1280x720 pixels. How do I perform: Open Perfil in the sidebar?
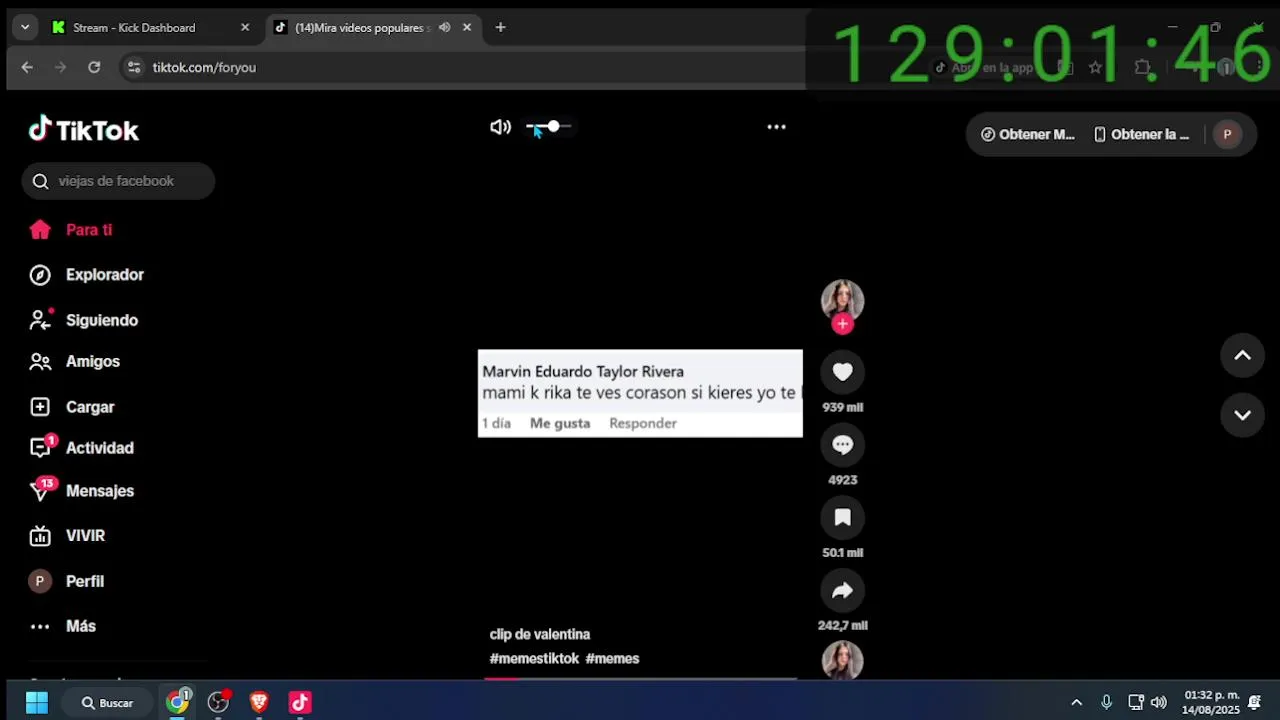(x=66, y=581)
